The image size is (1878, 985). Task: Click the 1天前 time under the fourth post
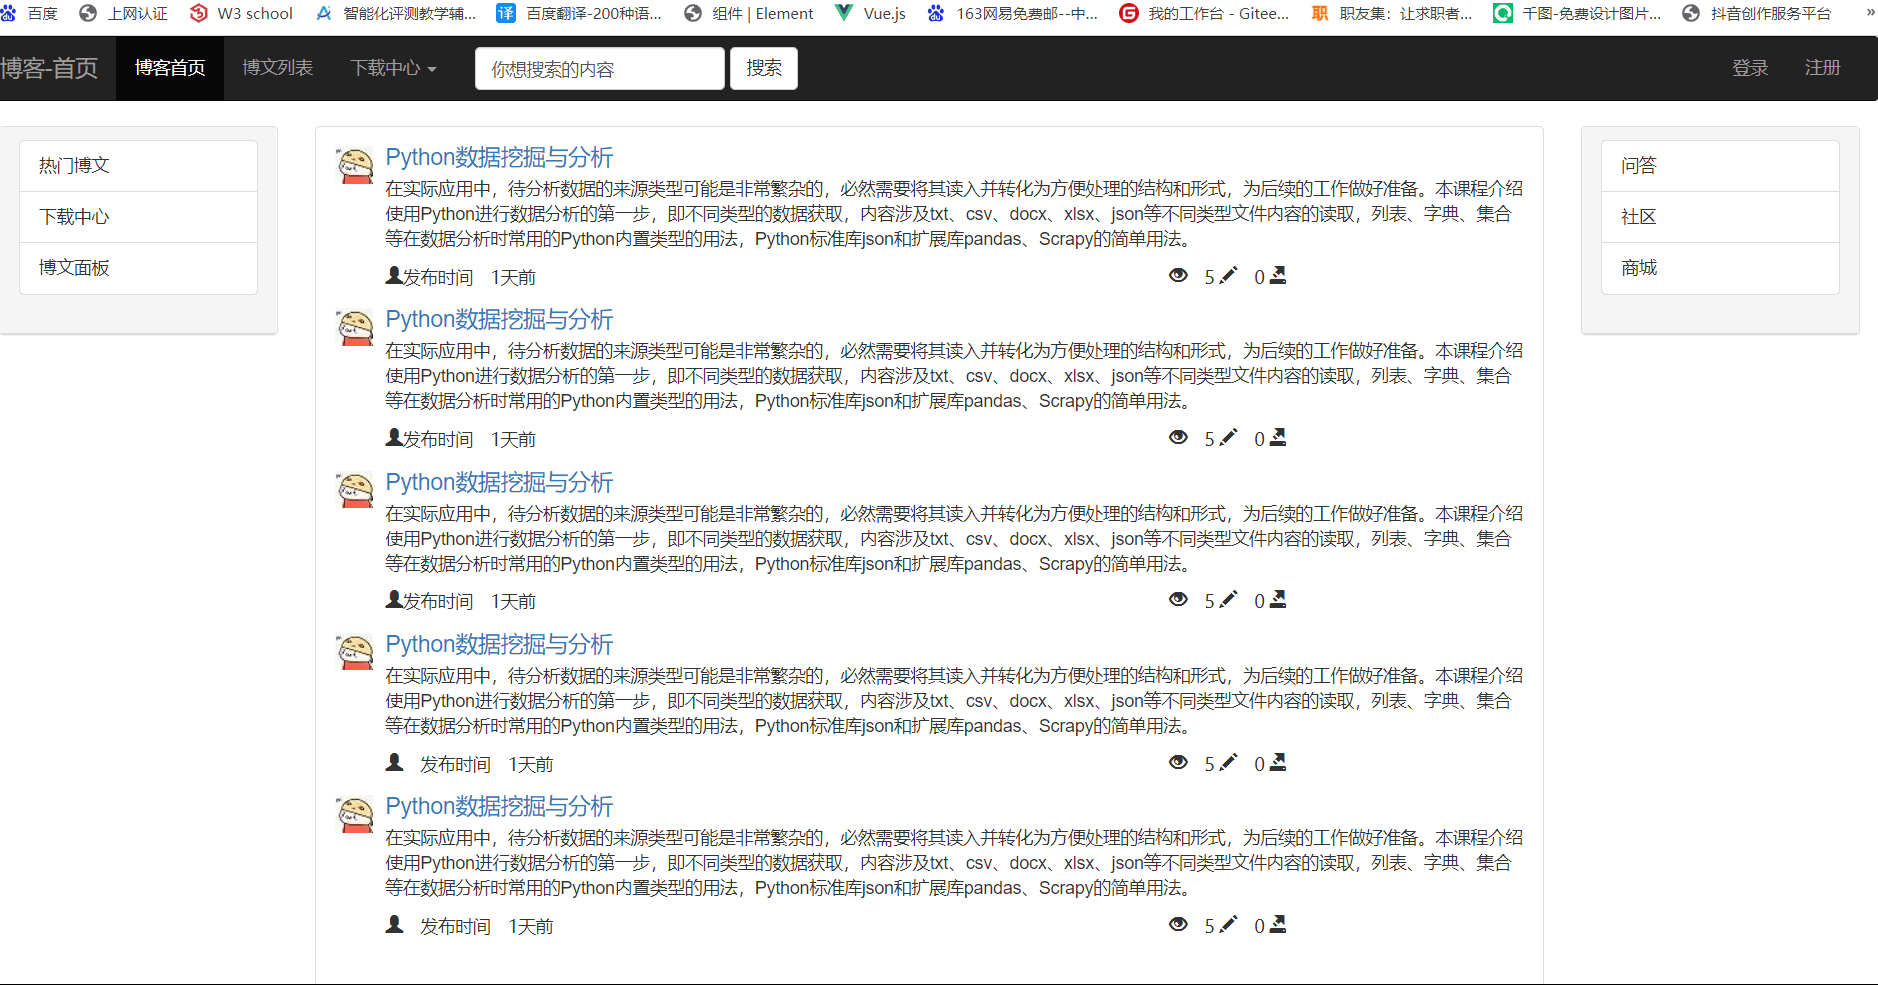point(531,764)
